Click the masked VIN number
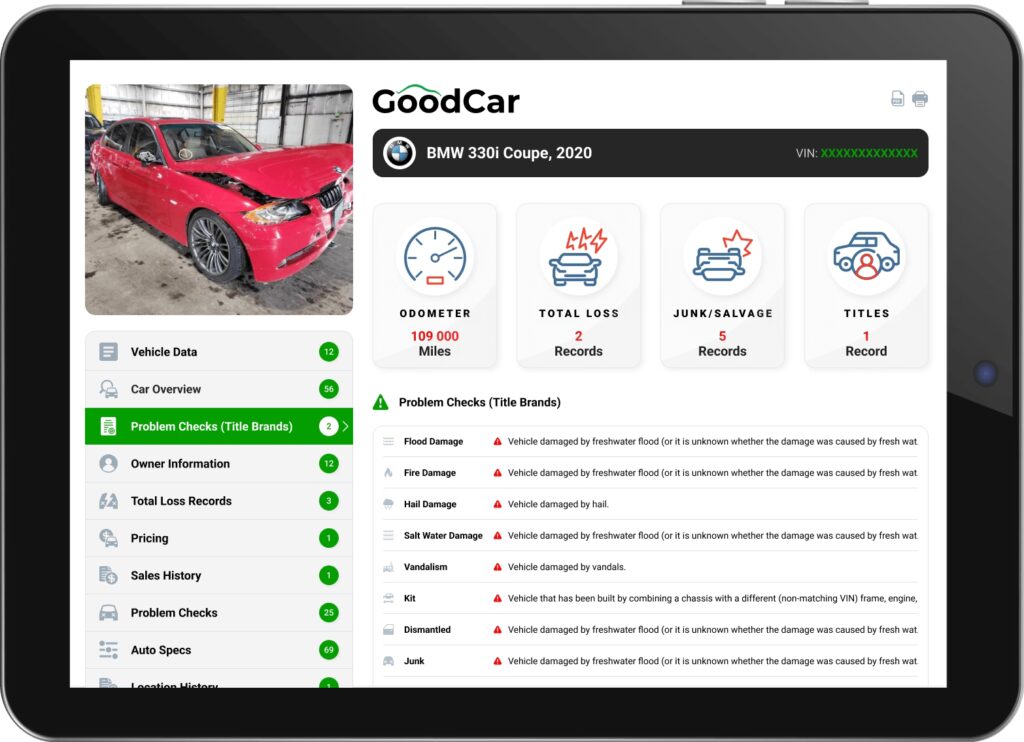 pyautogui.click(x=868, y=153)
